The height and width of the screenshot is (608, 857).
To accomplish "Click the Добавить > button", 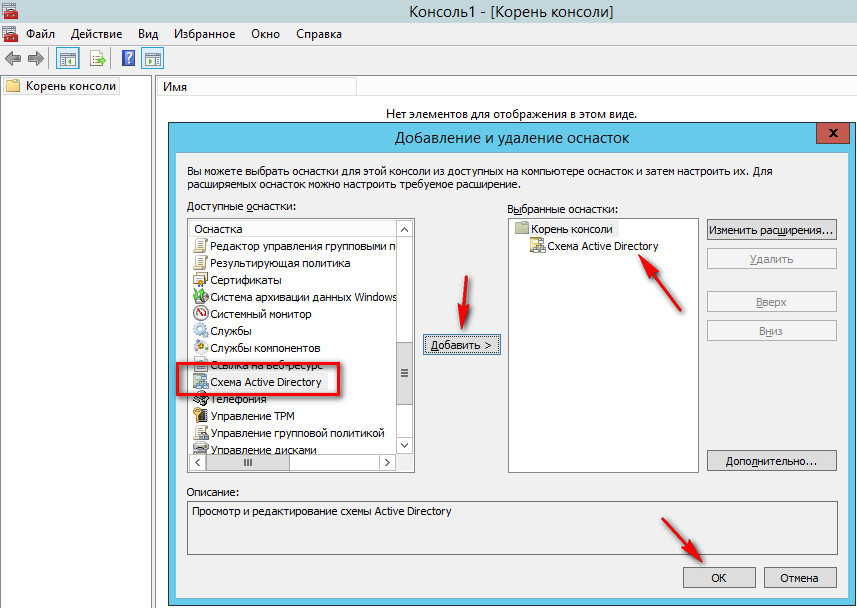I will click(462, 345).
